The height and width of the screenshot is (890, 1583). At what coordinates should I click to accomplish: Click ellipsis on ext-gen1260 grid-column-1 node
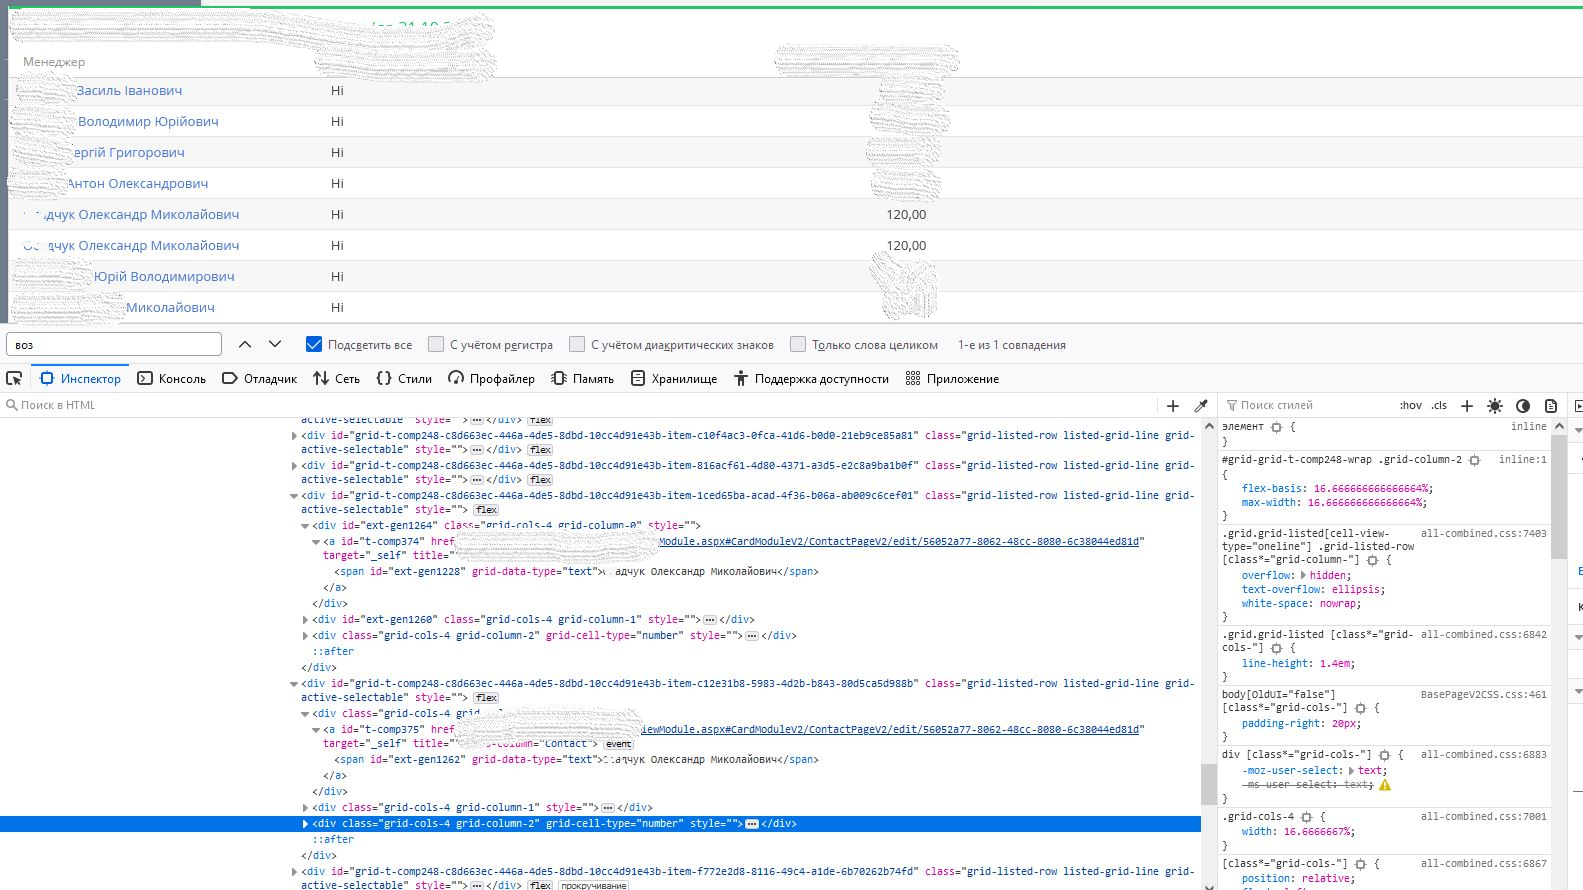[709, 620]
